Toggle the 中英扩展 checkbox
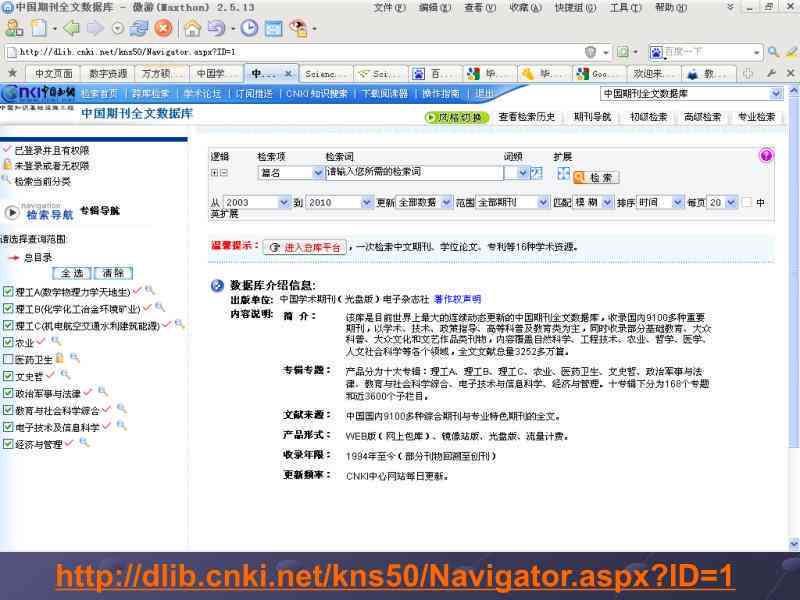Image resolution: width=800 pixels, height=600 pixels. 747,202
